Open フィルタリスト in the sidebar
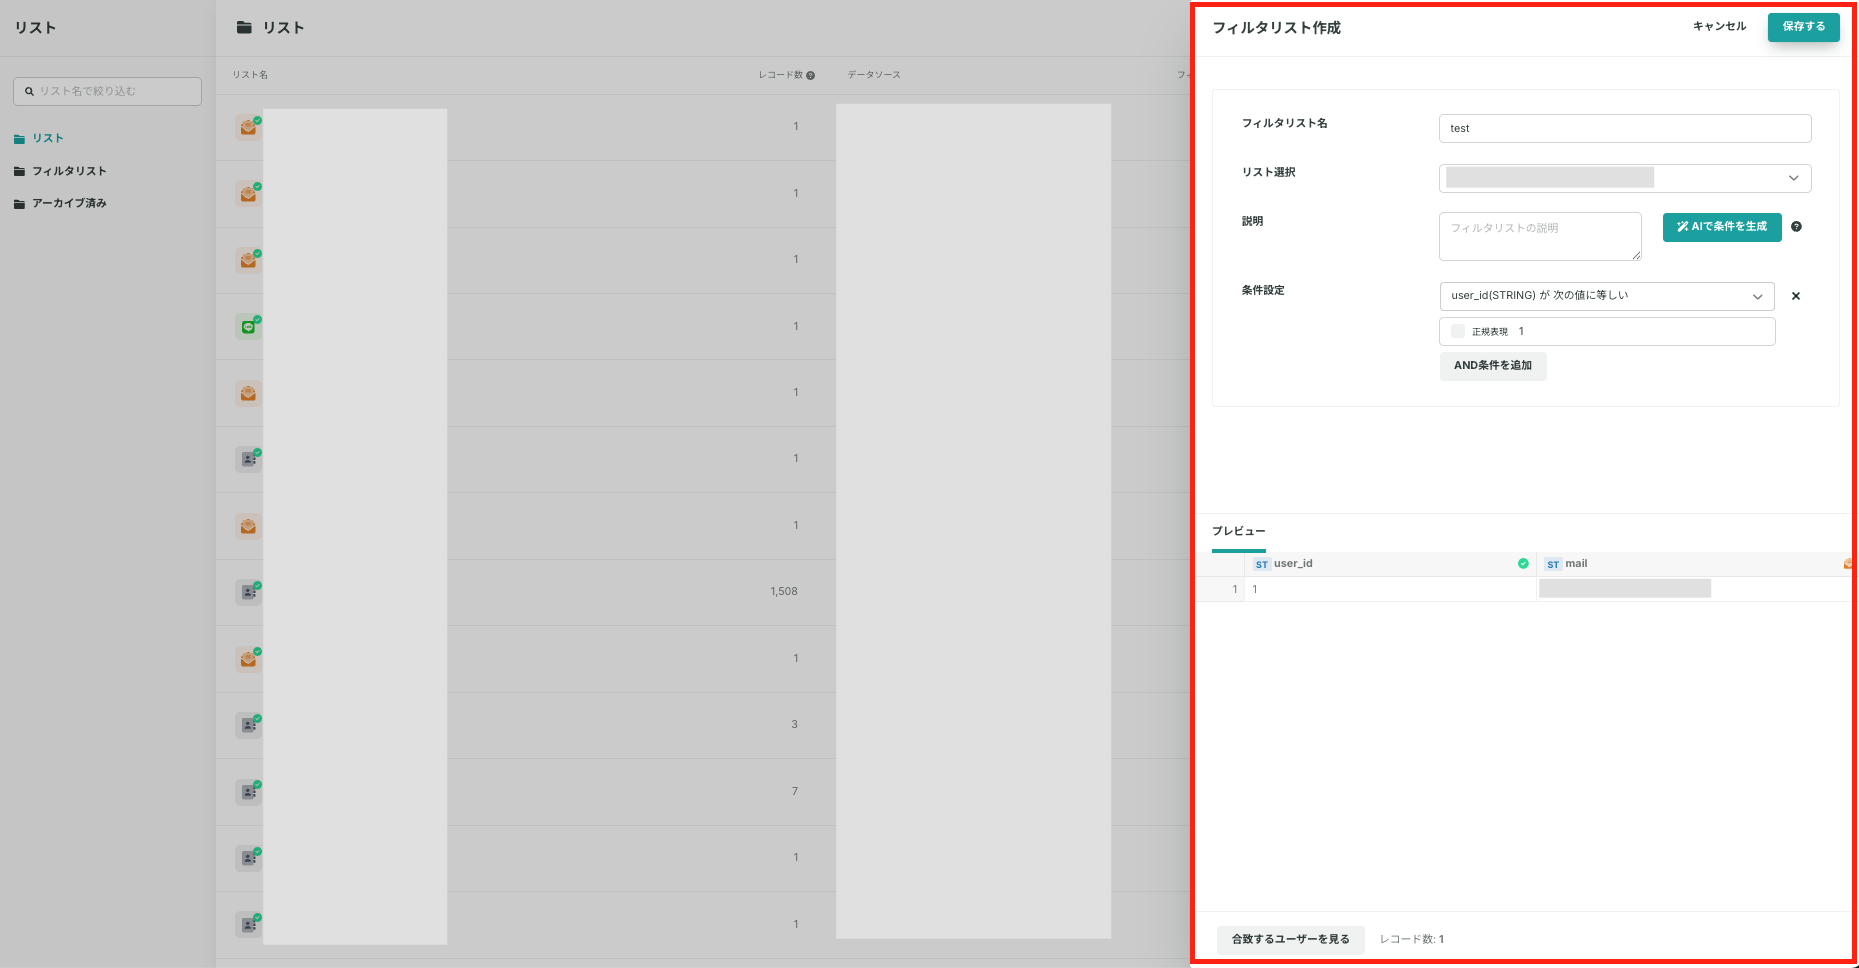 [69, 171]
